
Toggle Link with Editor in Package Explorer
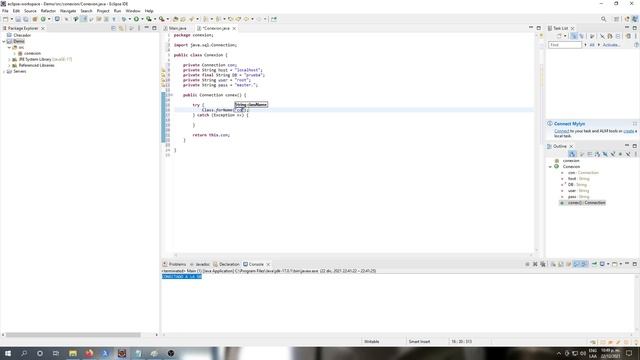121,28
